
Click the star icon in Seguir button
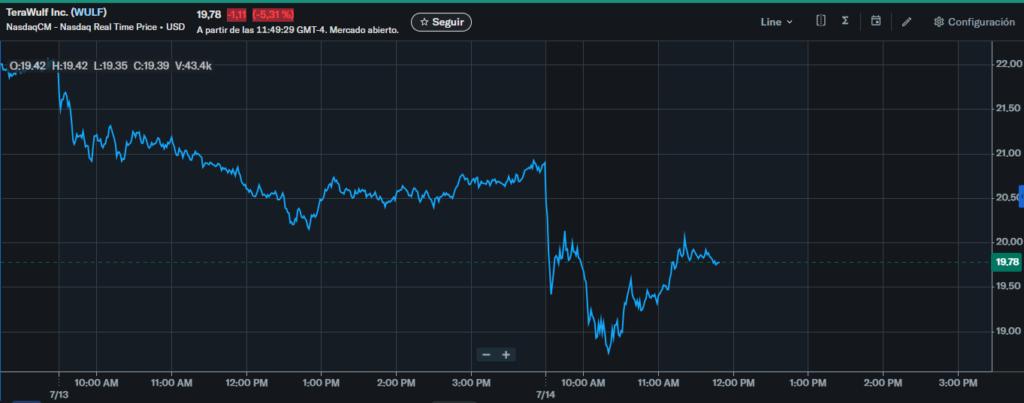pyautogui.click(x=424, y=22)
